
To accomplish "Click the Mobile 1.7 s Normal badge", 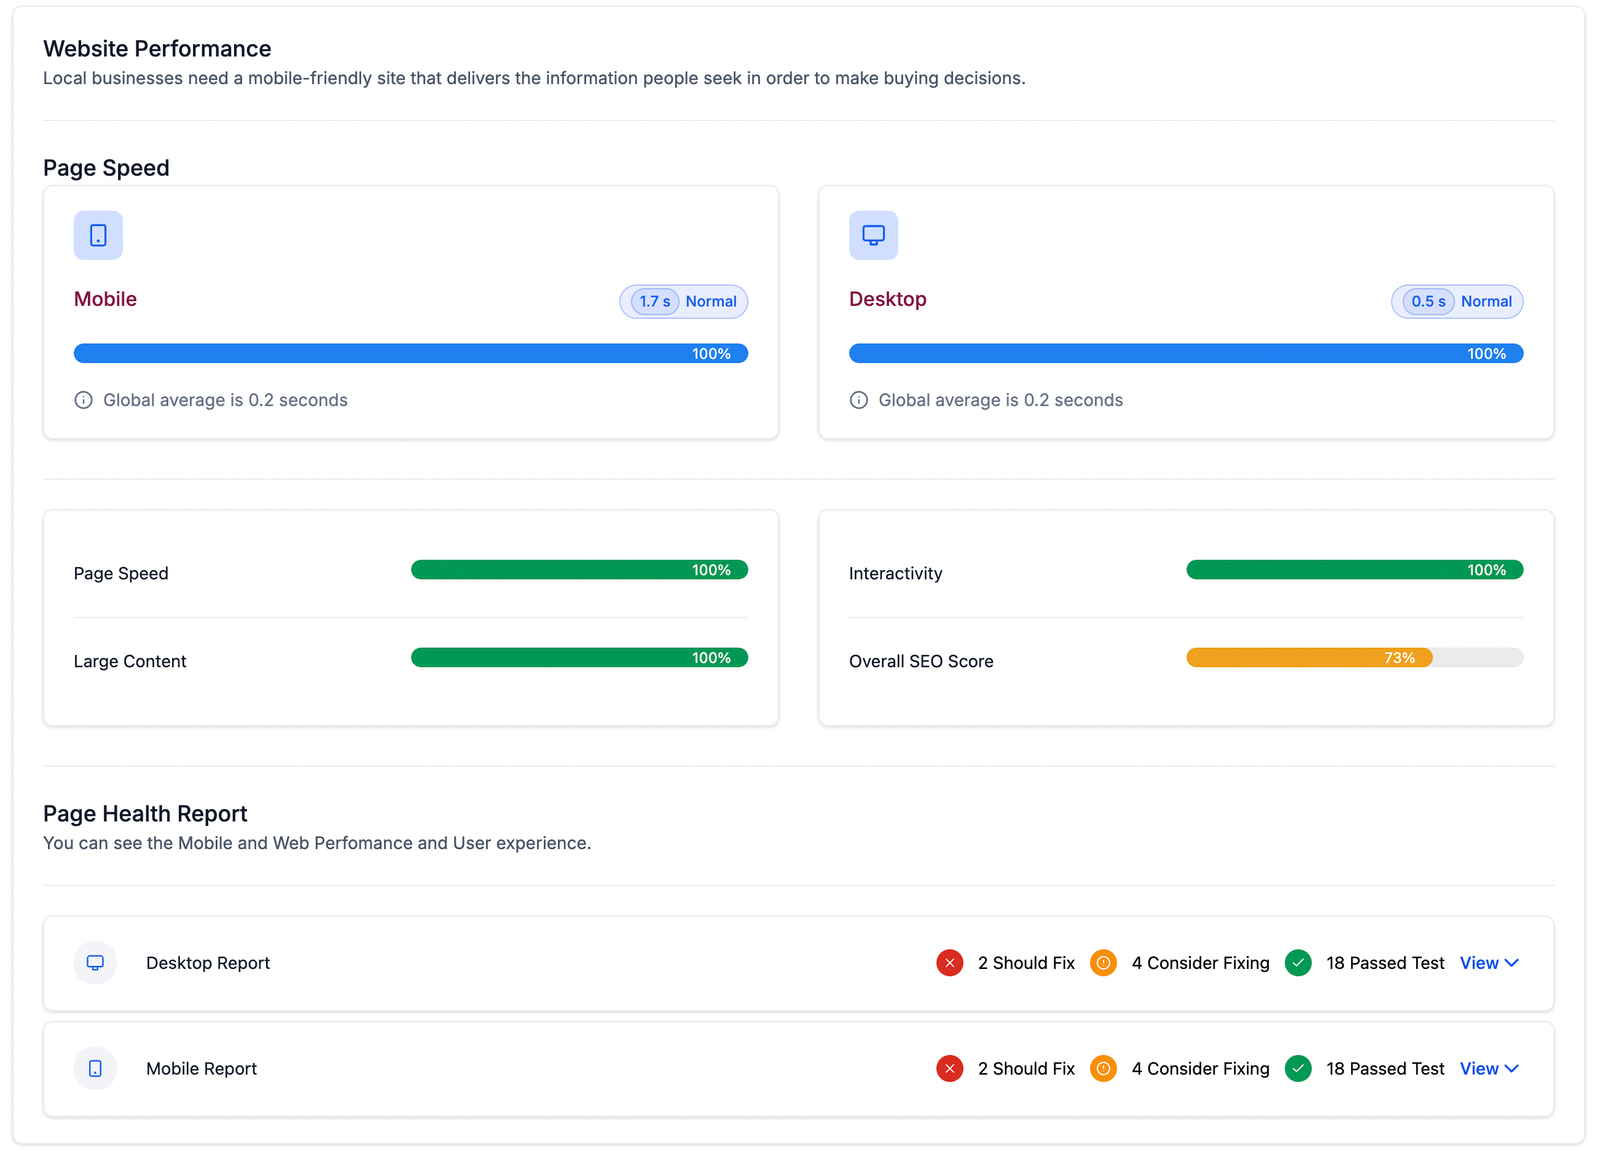I will click(x=684, y=302).
